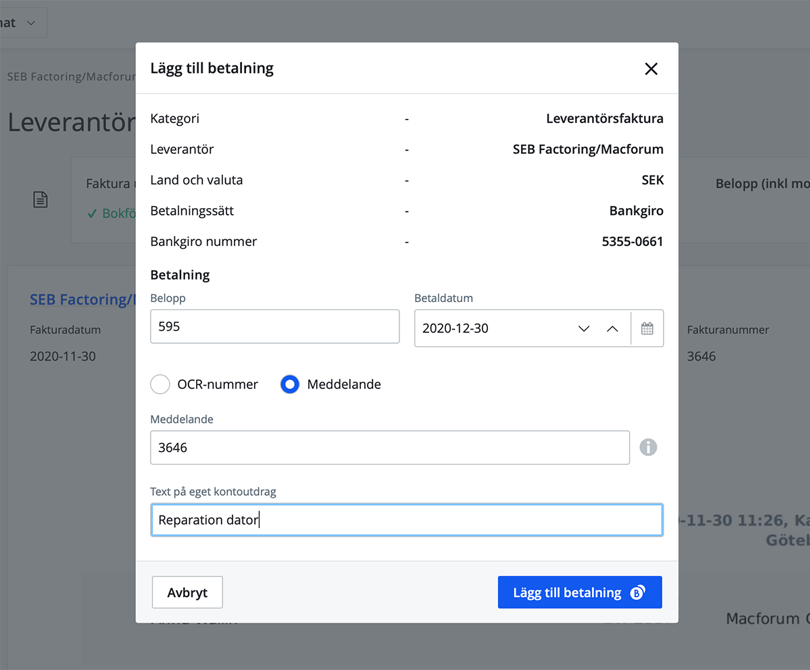The image size is (810, 670).
Task: Open the dropdown in the top-left corner
Action: click(x=20, y=21)
